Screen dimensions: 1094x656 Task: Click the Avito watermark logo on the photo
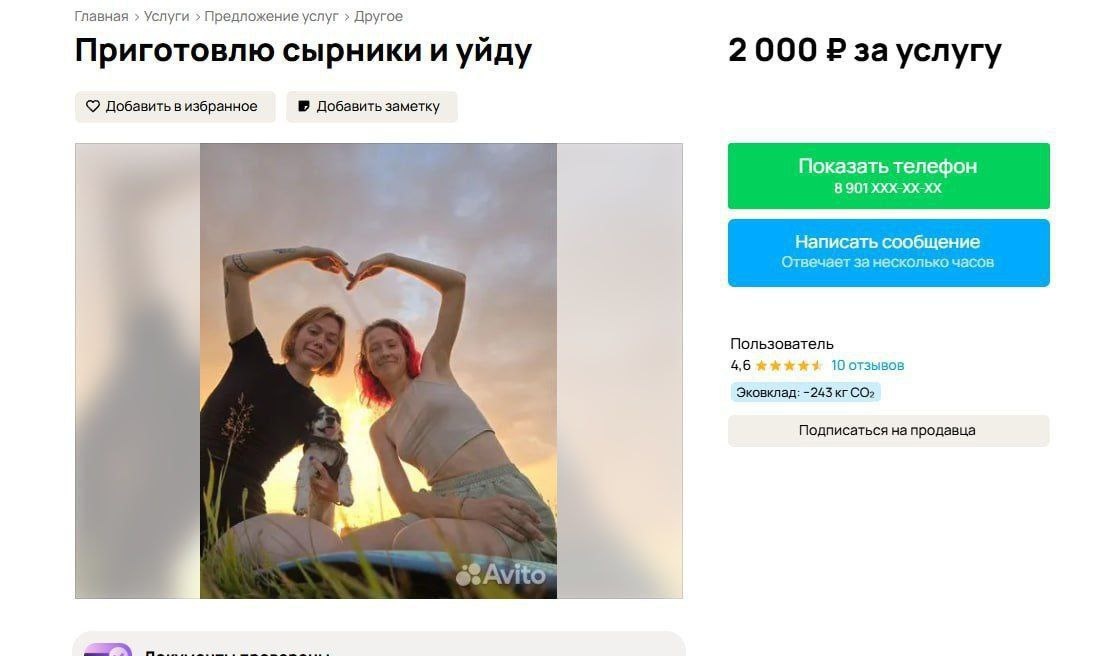tap(500, 574)
